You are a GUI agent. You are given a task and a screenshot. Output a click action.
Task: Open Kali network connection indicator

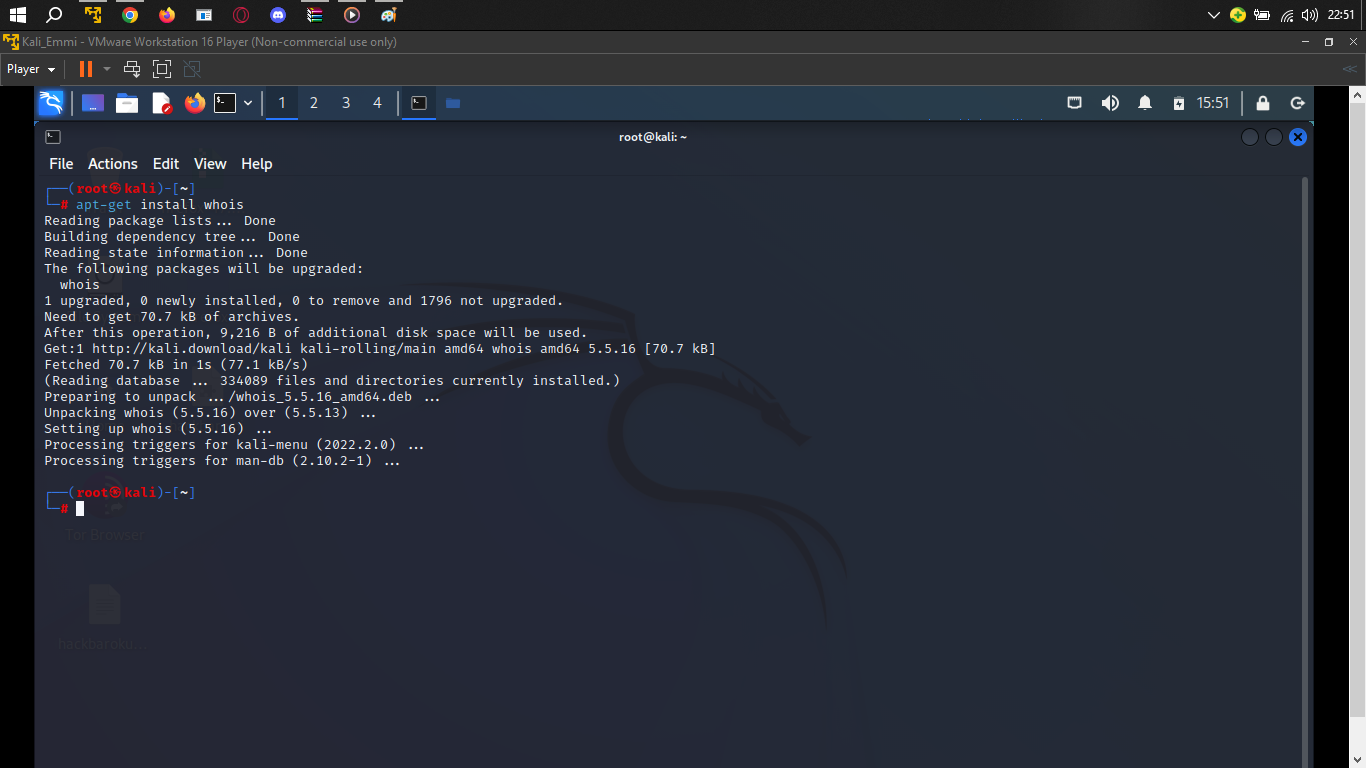pyautogui.click(x=1075, y=103)
